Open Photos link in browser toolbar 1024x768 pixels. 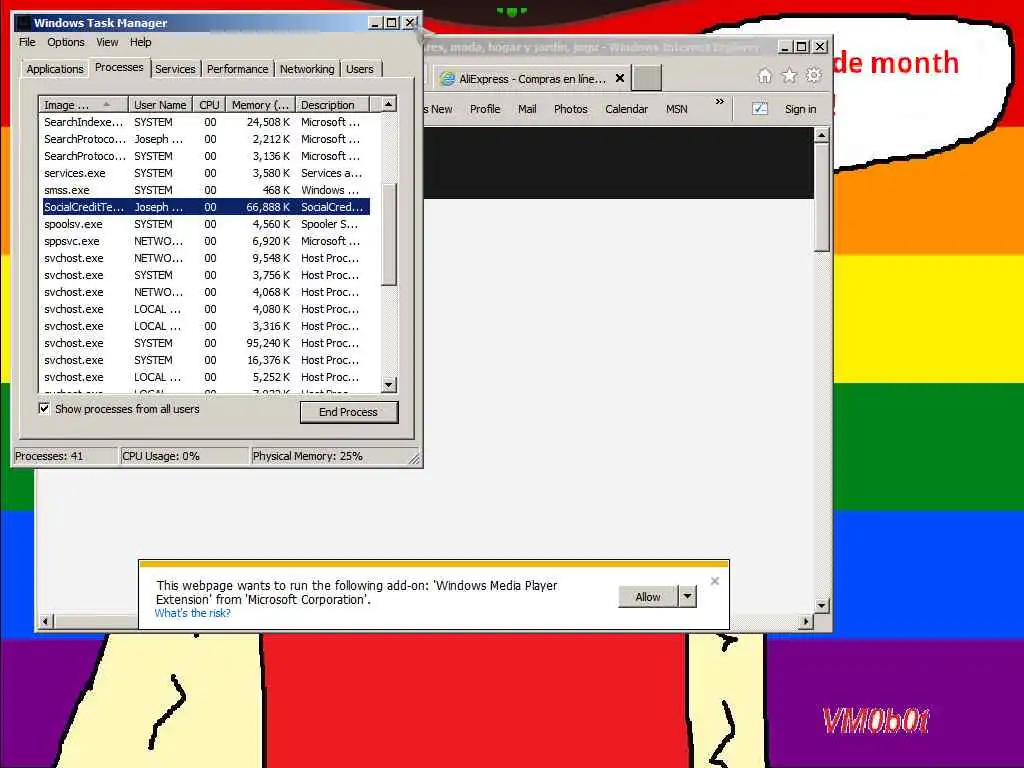[x=571, y=109]
